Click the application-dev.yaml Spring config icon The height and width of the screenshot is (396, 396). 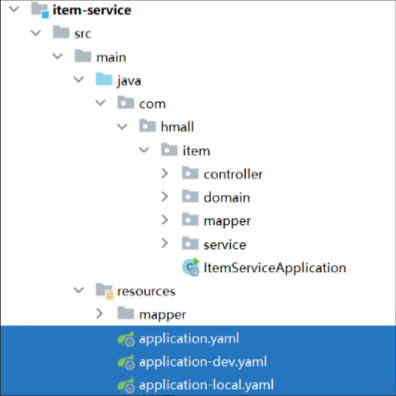point(126,362)
